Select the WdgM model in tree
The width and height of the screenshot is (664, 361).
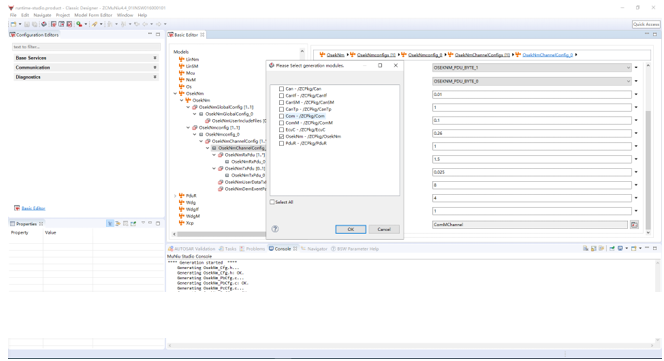(193, 216)
